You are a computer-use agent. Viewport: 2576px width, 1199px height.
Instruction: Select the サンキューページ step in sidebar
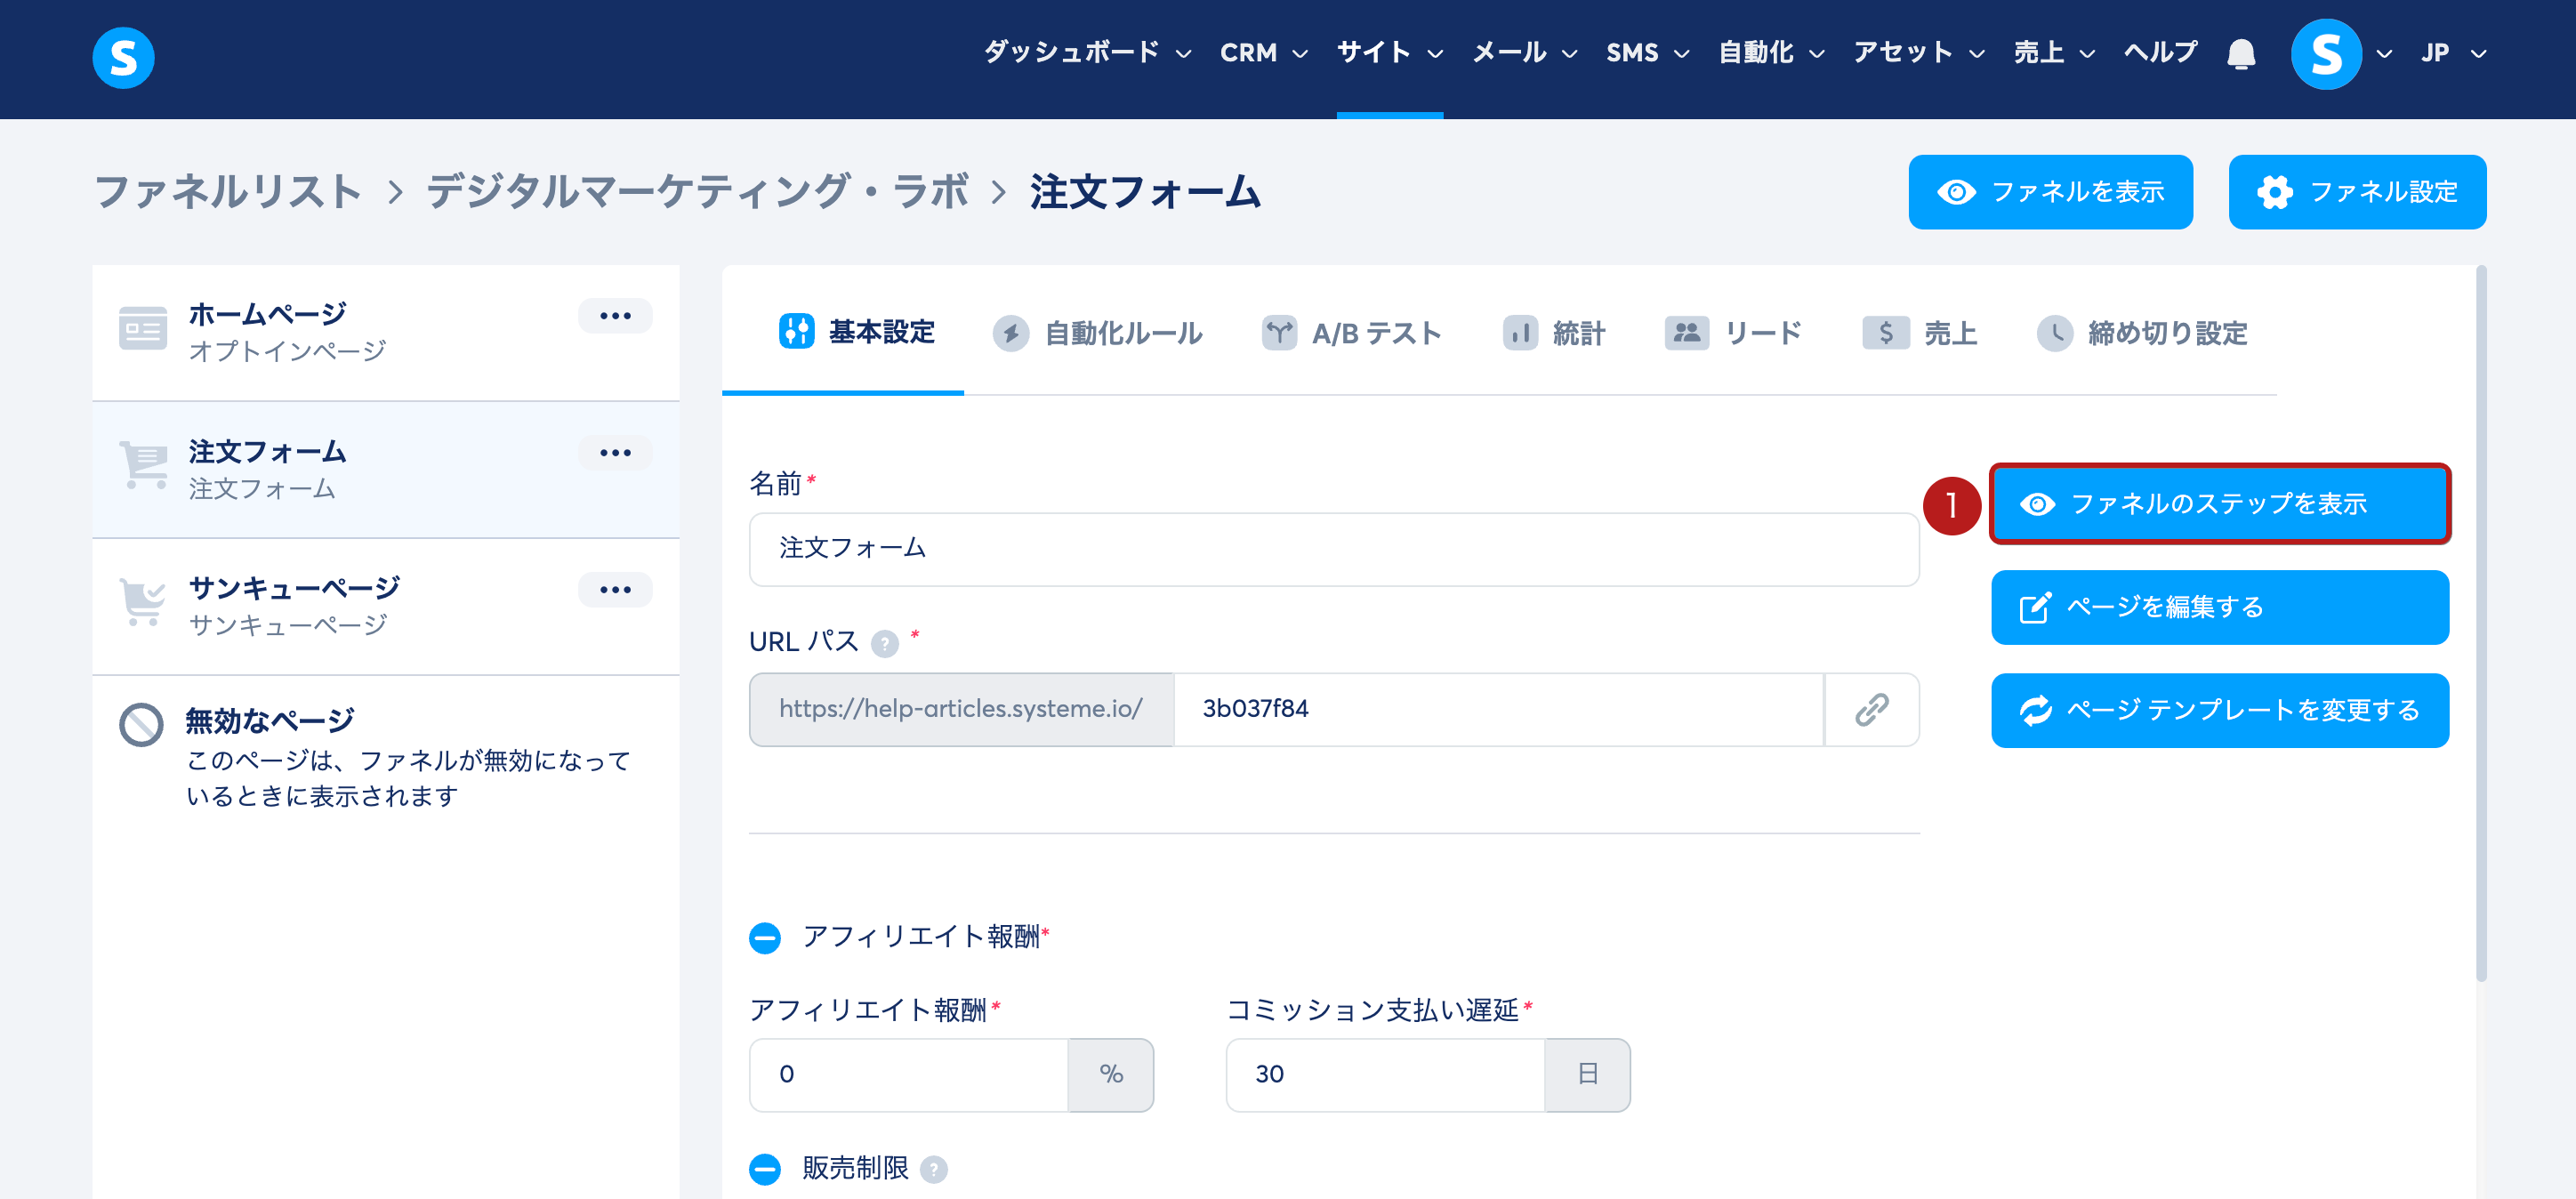(x=385, y=607)
